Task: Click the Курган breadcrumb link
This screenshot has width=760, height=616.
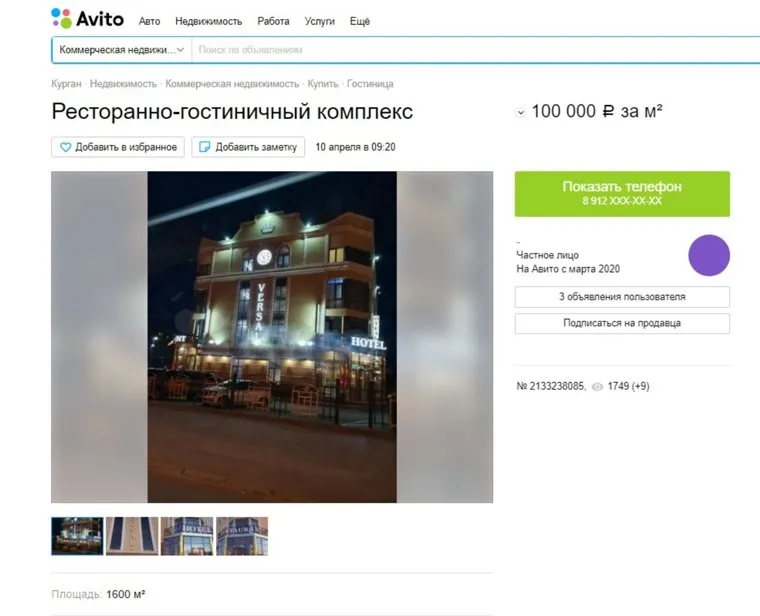Action: pos(66,84)
